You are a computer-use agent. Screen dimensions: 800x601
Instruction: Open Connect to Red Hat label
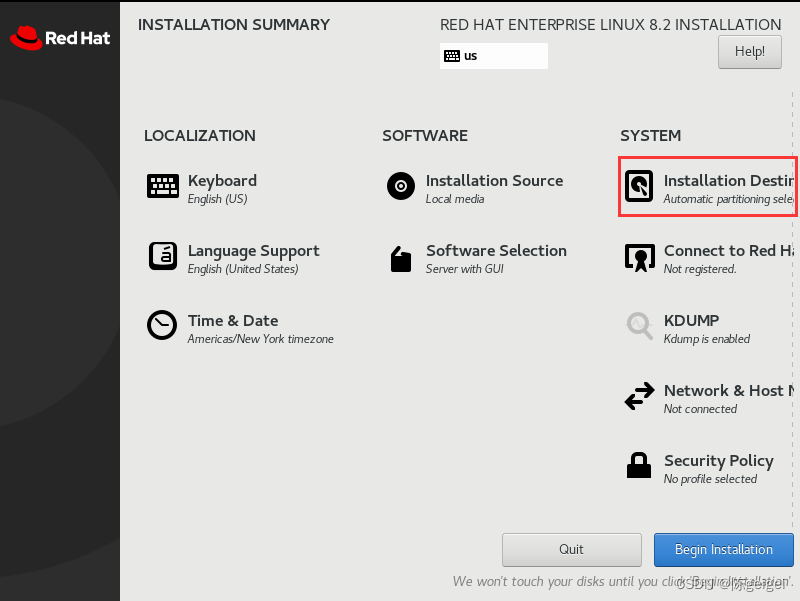(x=729, y=251)
